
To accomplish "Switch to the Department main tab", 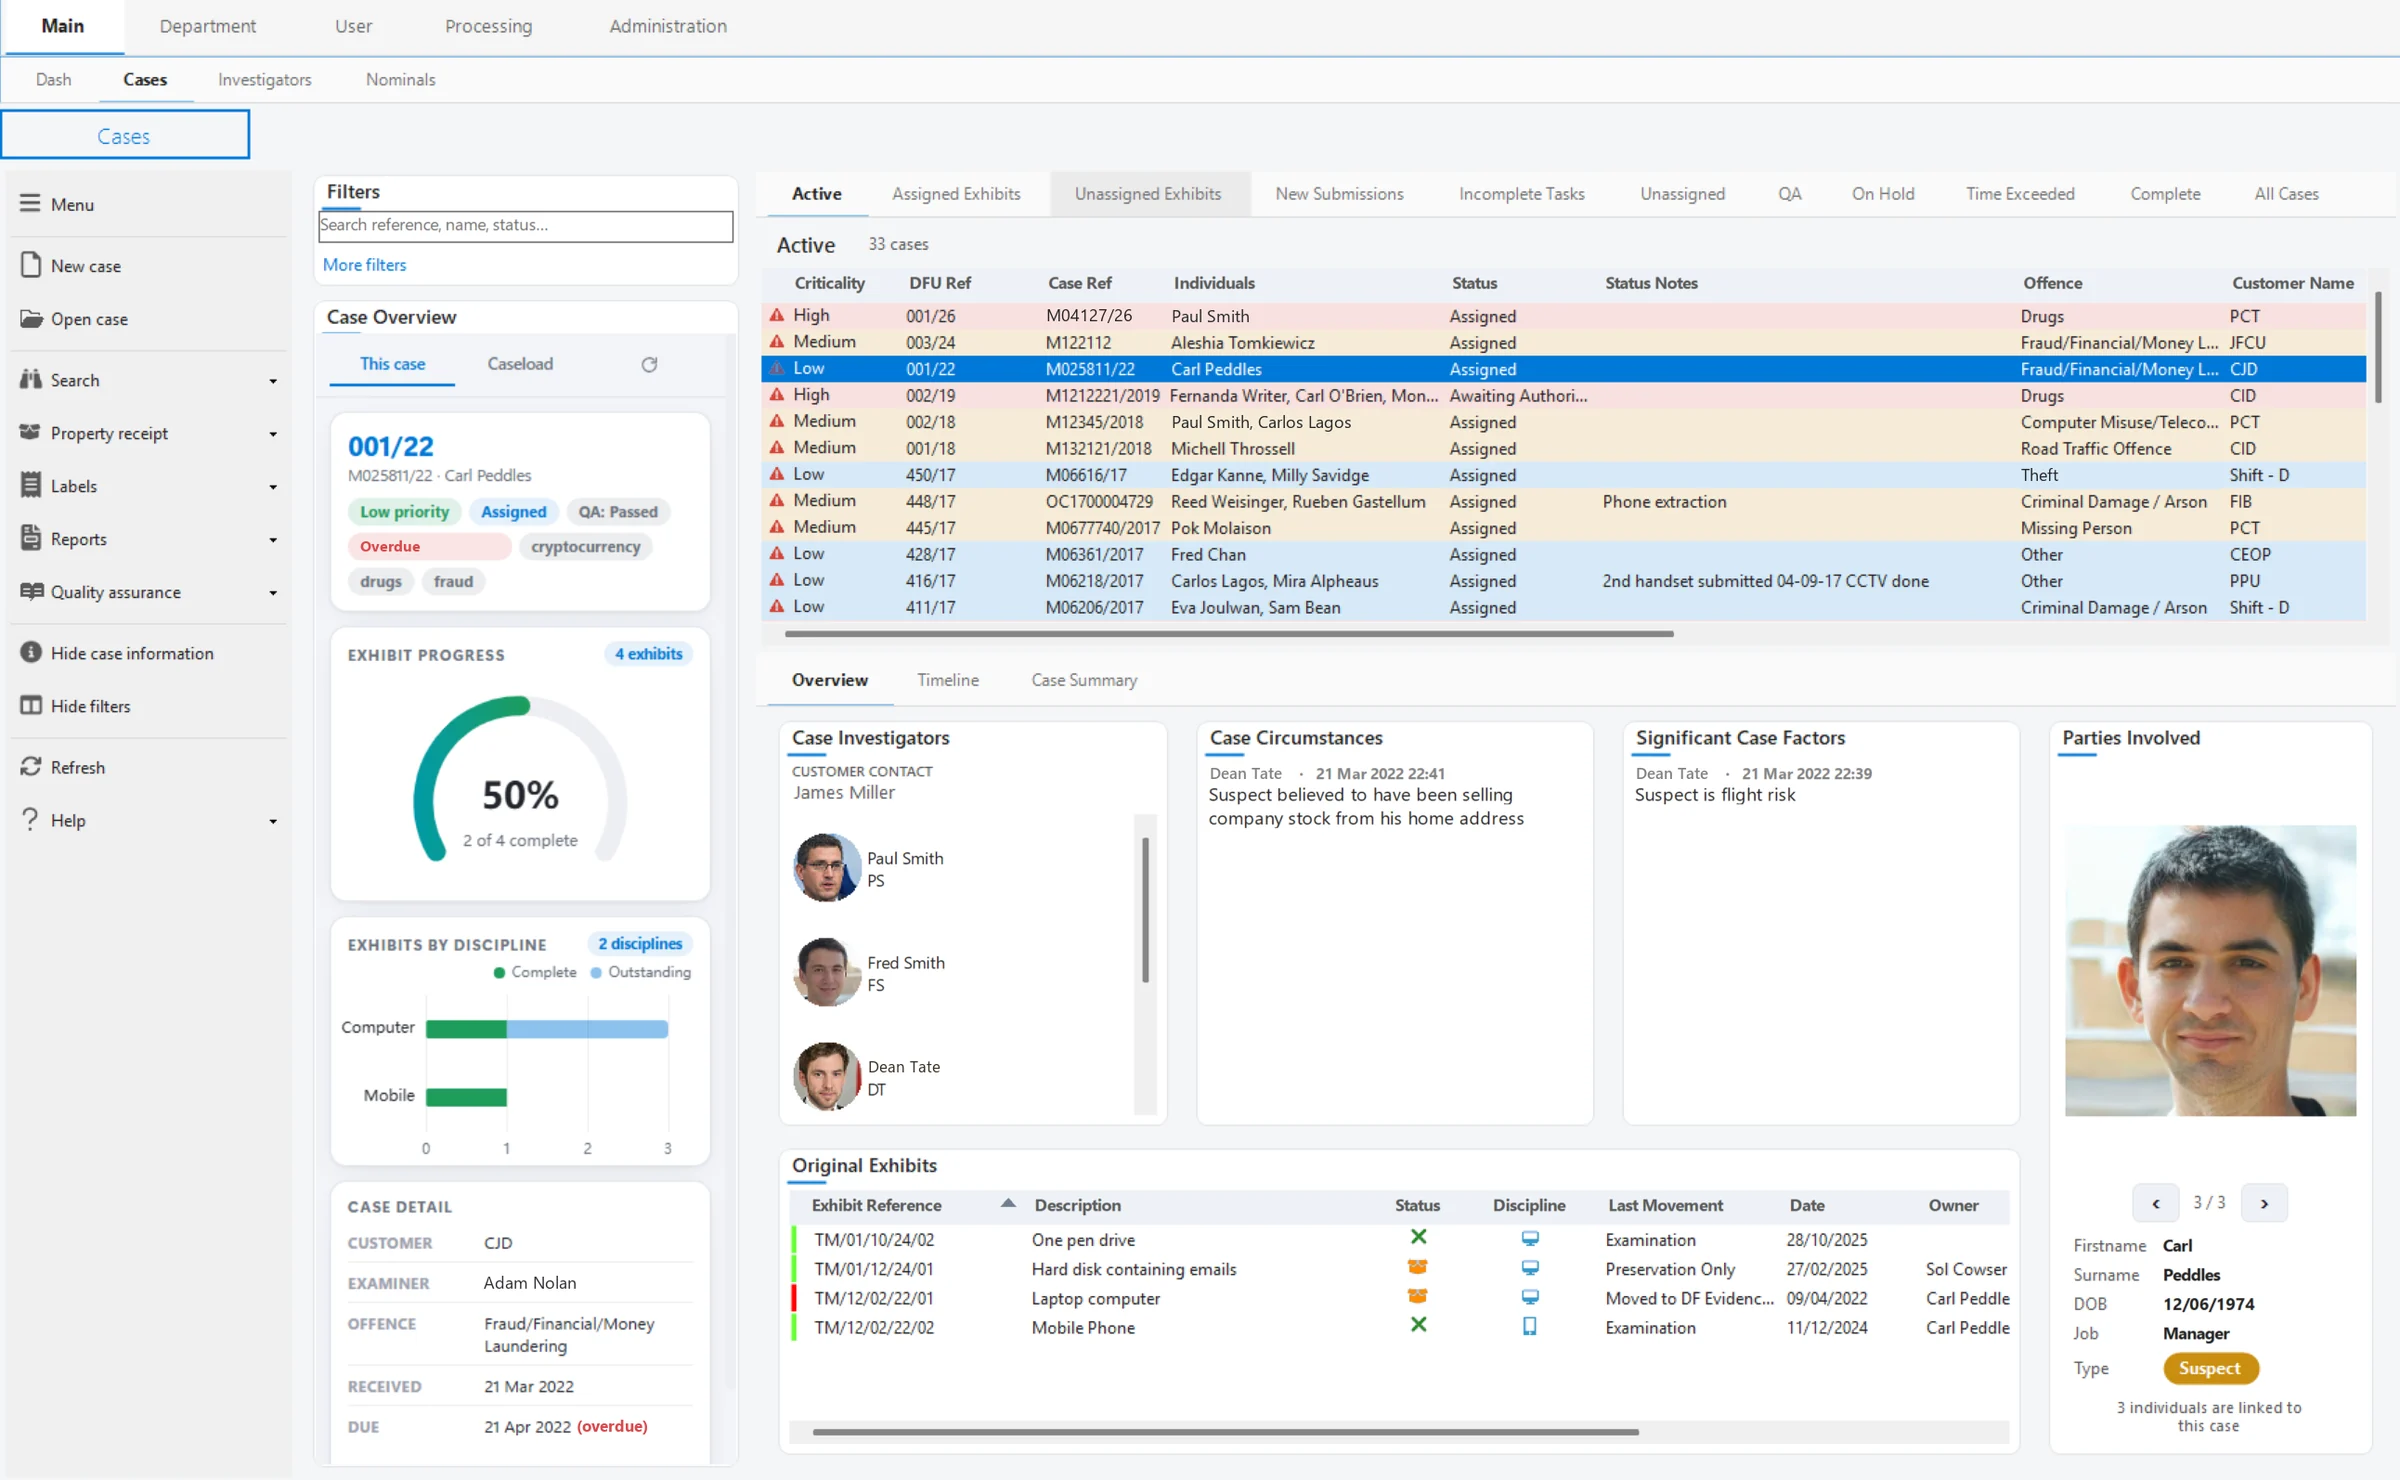I will tap(207, 26).
